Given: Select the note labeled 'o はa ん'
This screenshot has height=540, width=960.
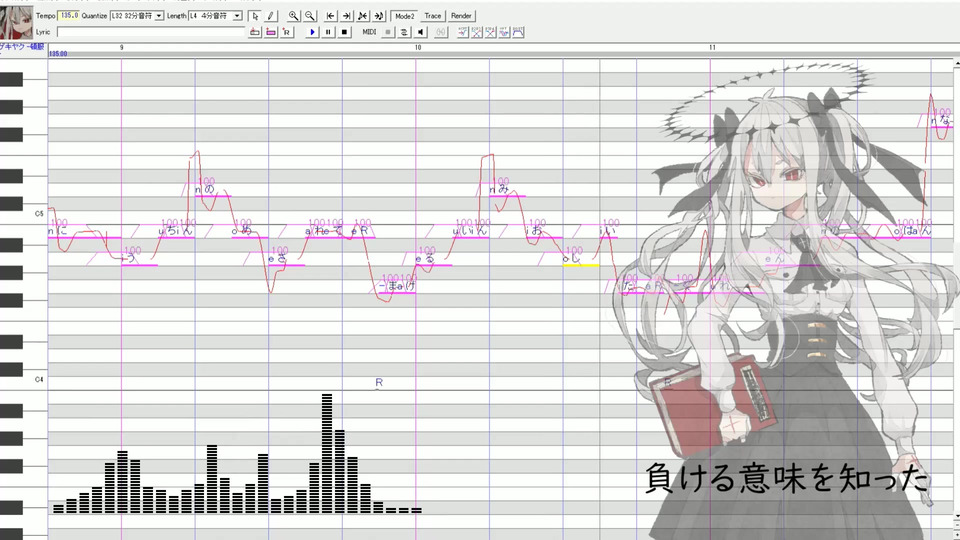Looking at the screenshot, I should (912, 232).
